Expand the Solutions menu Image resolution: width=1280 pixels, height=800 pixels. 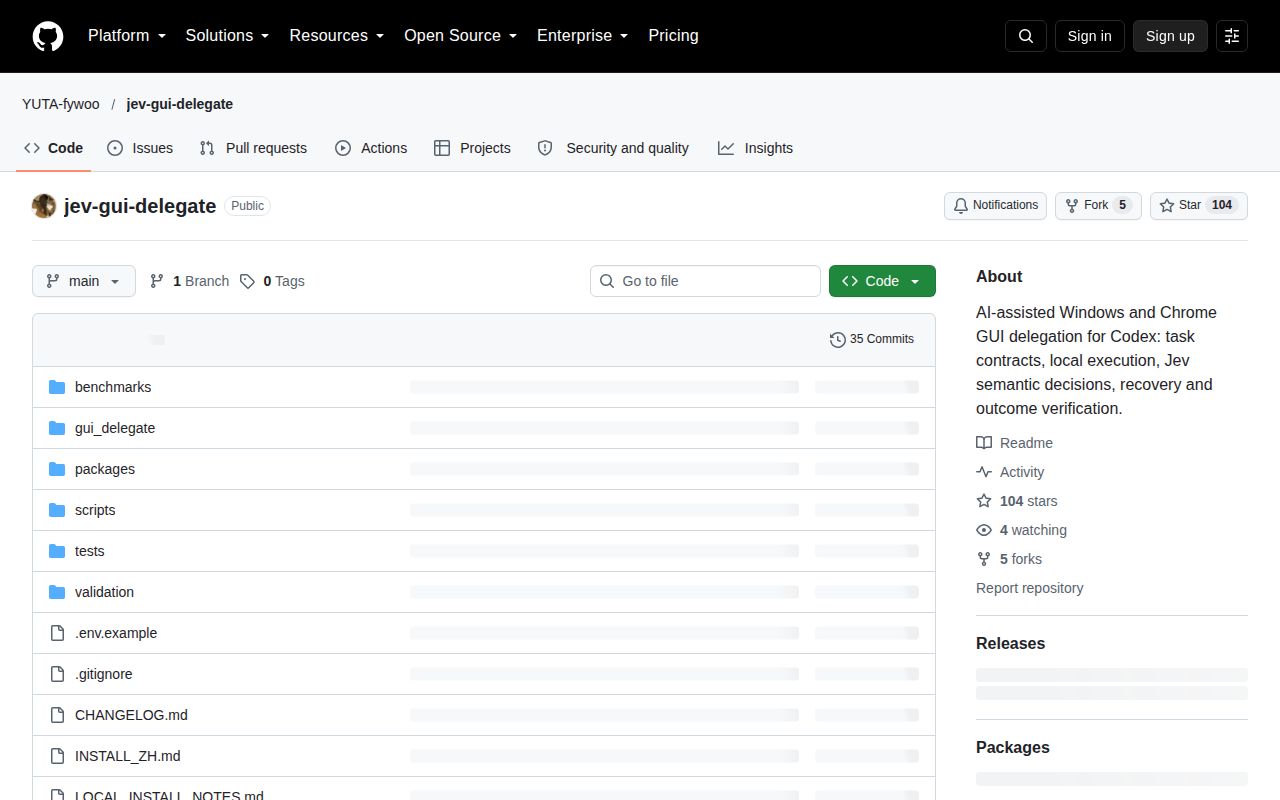click(x=228, y=36)
